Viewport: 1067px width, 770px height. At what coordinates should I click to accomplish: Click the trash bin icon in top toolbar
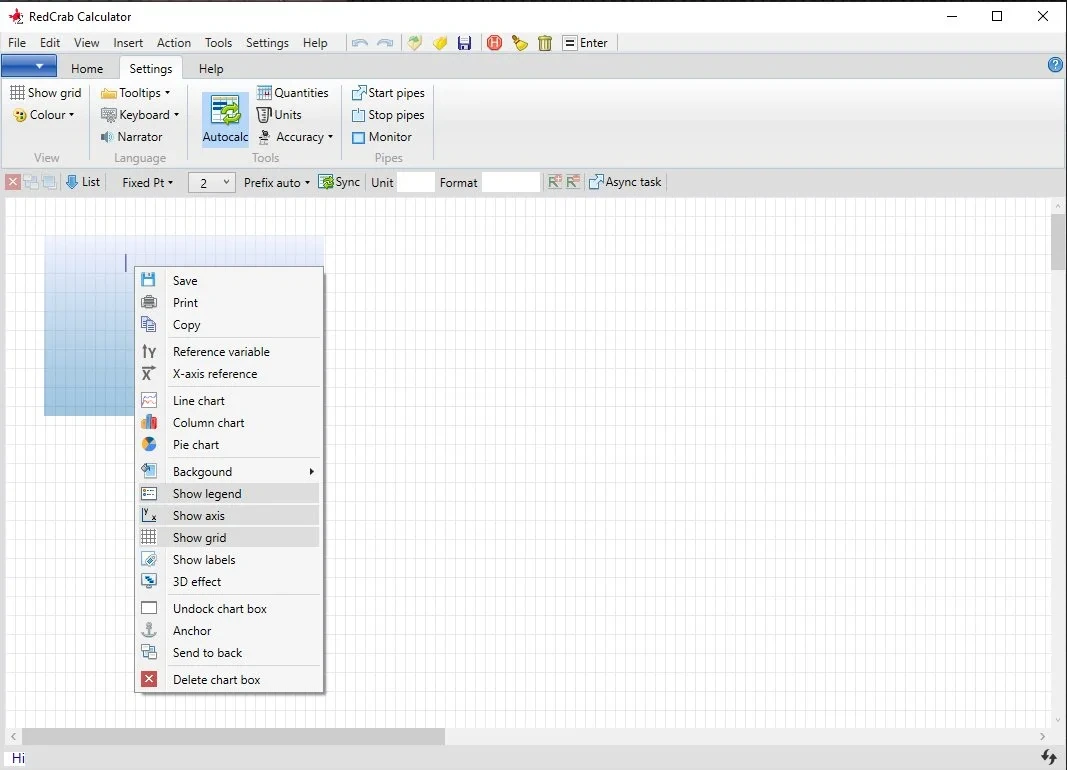545,44
